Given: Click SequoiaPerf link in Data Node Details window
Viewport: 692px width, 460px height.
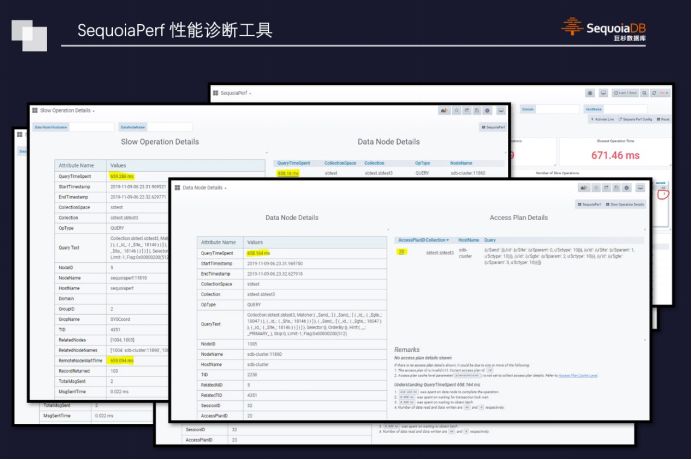Looking at the screenshot, I should pos(590,204).
